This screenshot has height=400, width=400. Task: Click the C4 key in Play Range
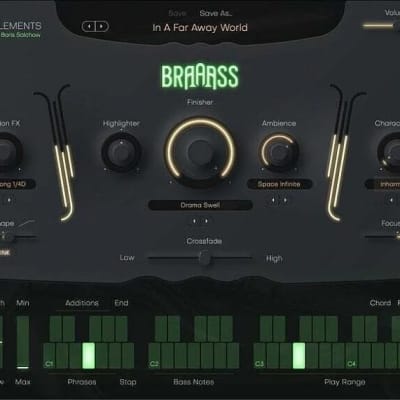pyautogui.click(x=351, y=356)
